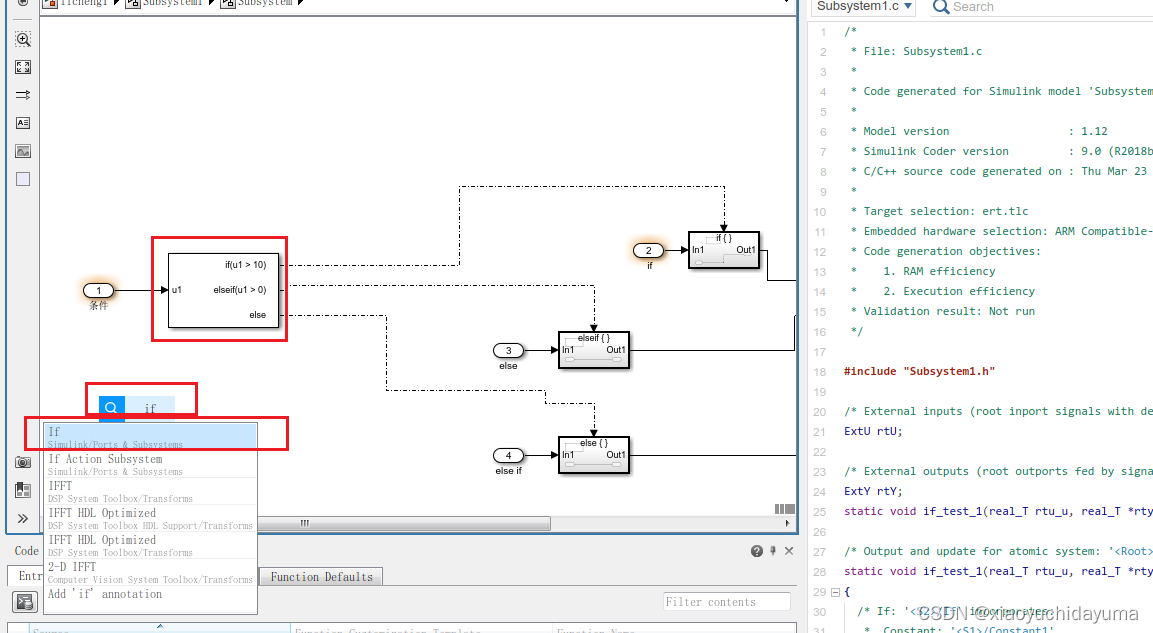The height and width of the screenshot is (633, 1153).
Task: Select the area box tool icon
Action: pyautogui.click(x=22, y=178)
